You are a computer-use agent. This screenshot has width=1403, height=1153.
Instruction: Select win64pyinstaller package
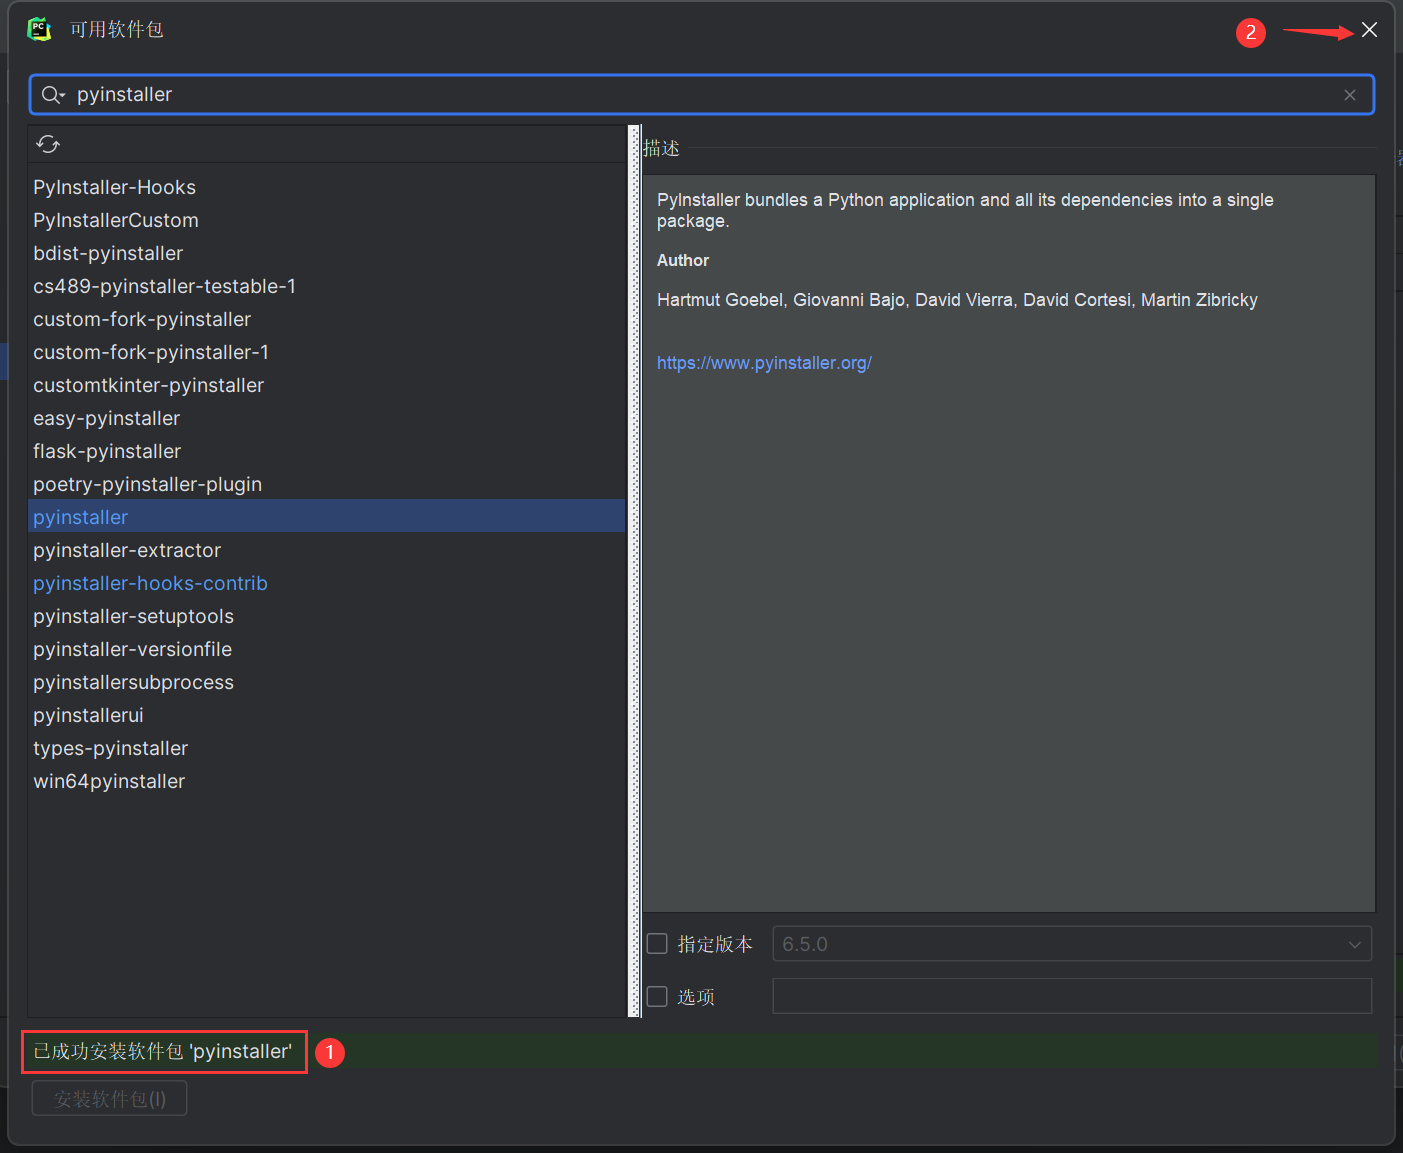click(x=326, y=781)
